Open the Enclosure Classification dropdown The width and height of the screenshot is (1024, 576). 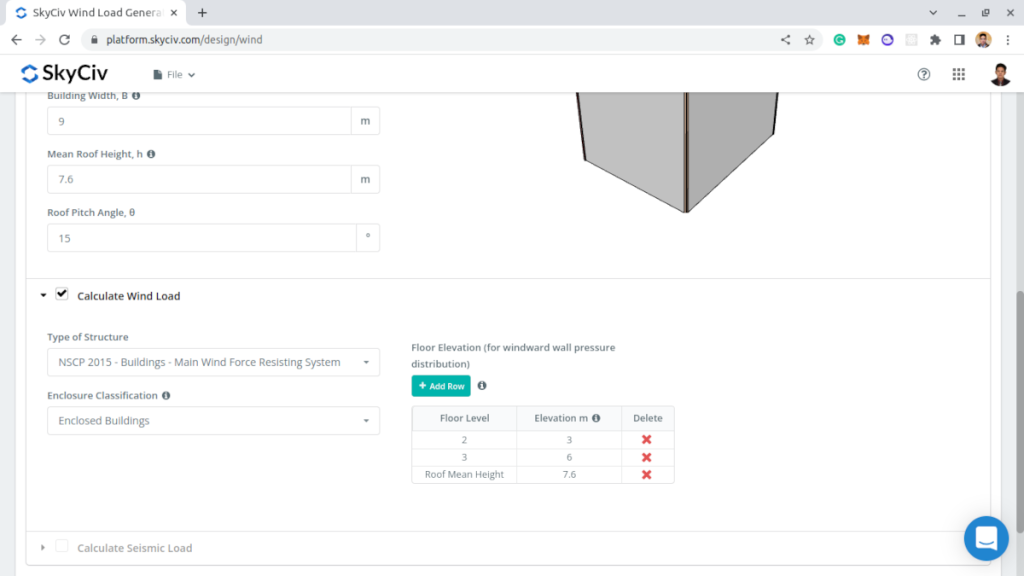213,421
